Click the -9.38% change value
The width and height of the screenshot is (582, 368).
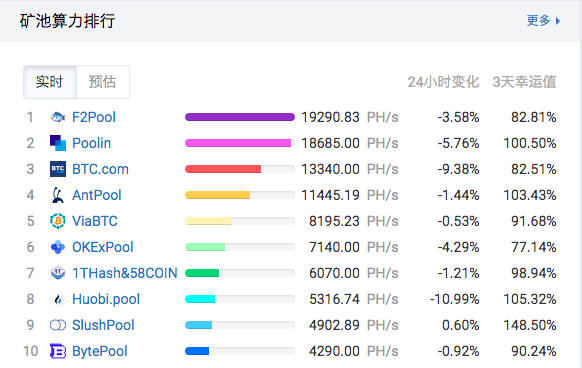[x=458, y=169]
